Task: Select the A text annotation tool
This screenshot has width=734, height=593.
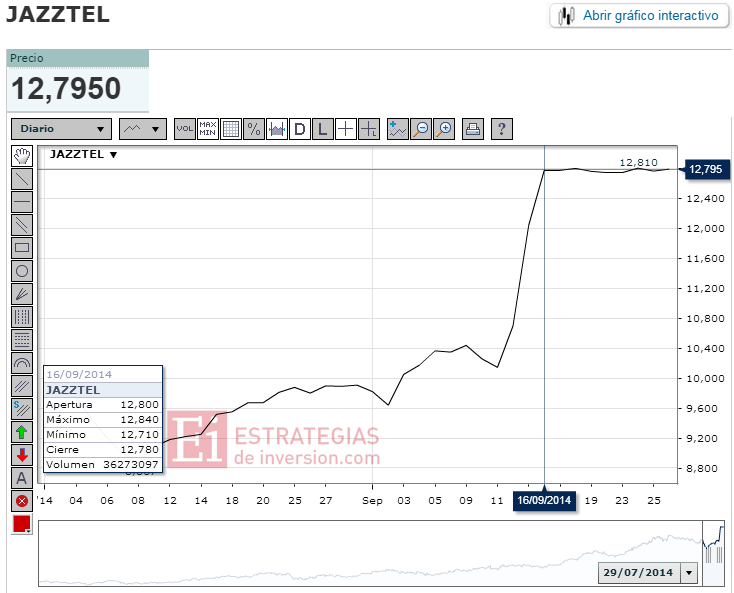Action: click(22, 478)
